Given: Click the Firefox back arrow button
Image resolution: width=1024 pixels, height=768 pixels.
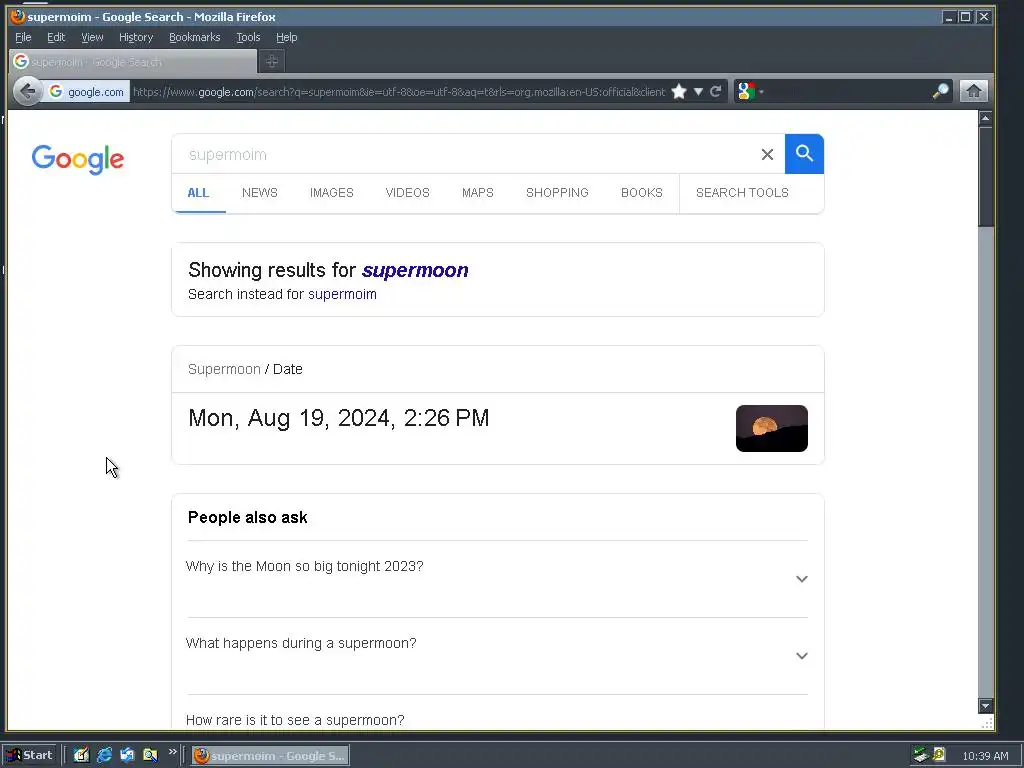Looking at the screenshot, I should pyautogui.click(x=28, y=91).
